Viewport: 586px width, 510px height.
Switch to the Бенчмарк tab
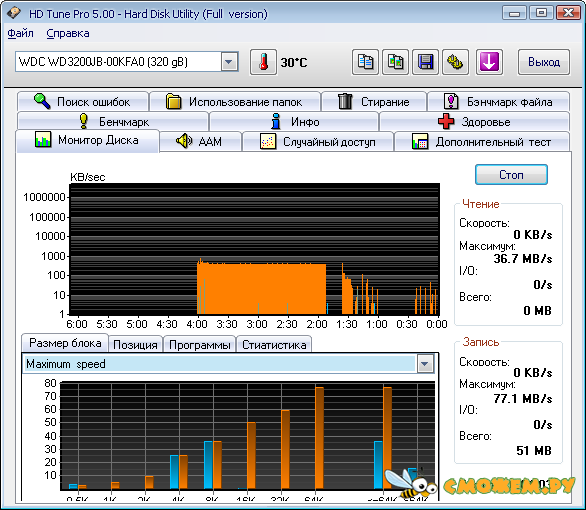point(113,121)
